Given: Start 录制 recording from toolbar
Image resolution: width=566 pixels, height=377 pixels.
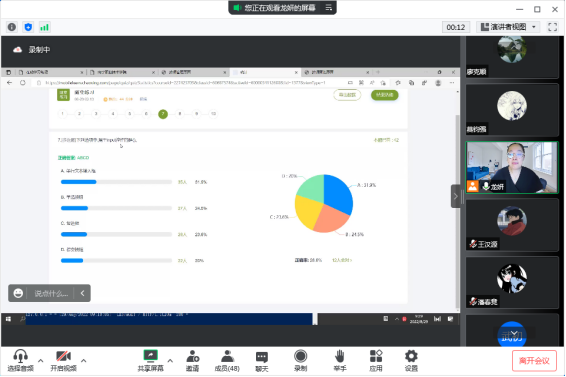Looking at the screenshot, I should pos(300,360).
